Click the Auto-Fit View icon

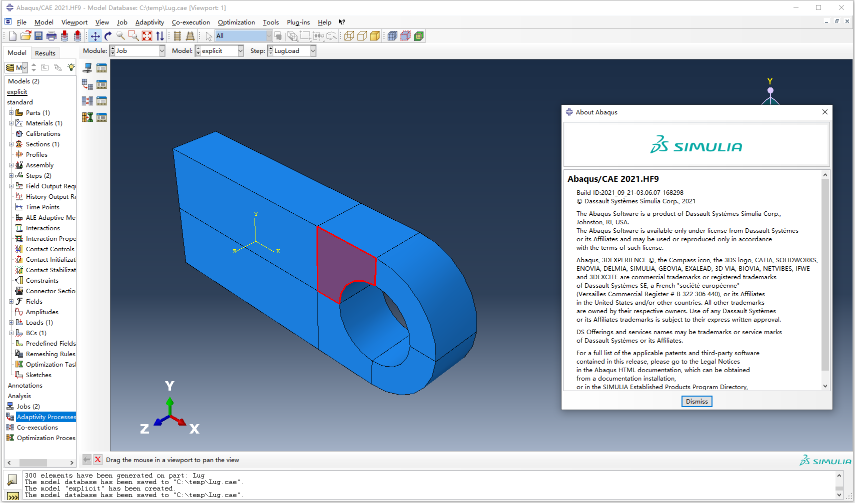coord(147,36)
